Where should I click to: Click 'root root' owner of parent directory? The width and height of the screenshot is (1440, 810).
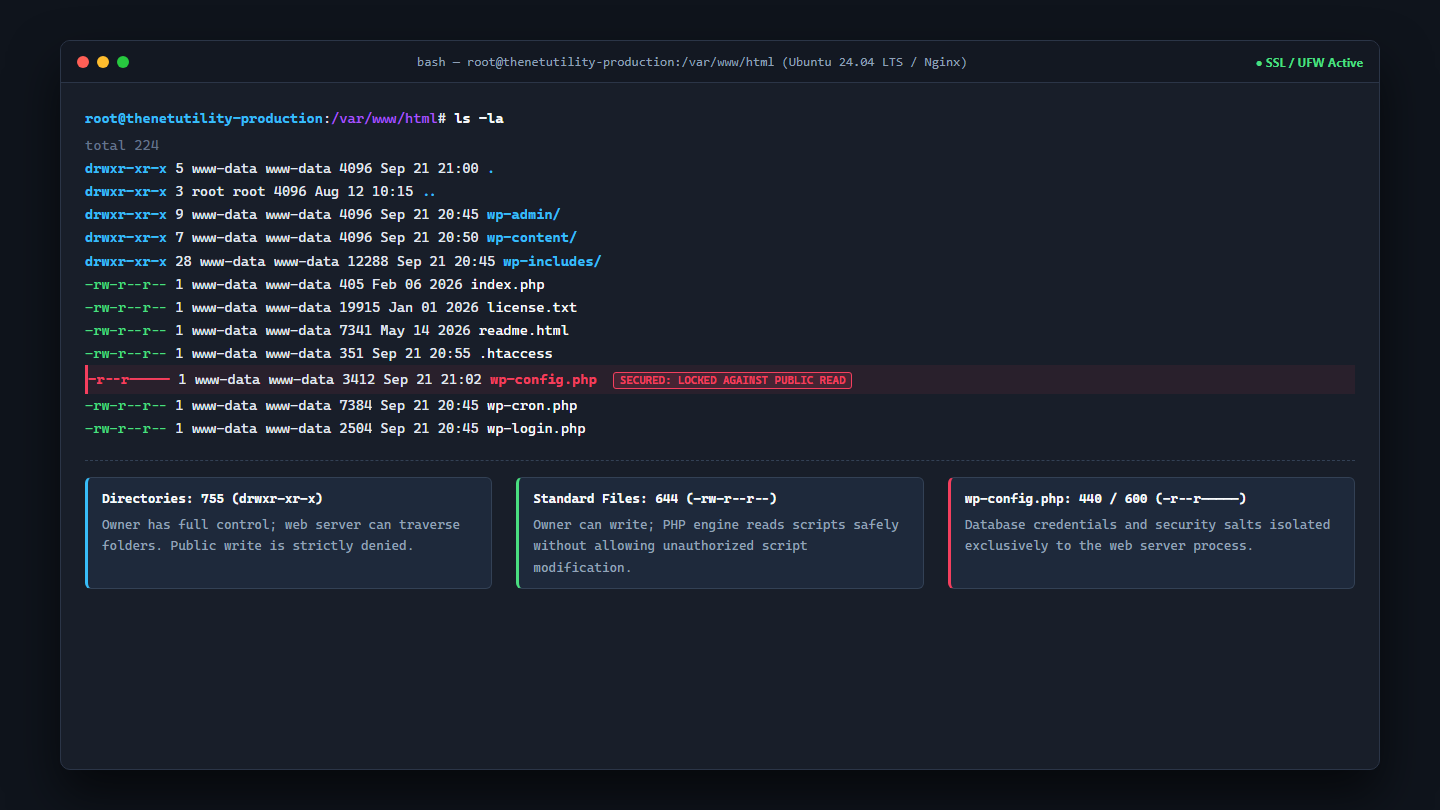[229, 191]
